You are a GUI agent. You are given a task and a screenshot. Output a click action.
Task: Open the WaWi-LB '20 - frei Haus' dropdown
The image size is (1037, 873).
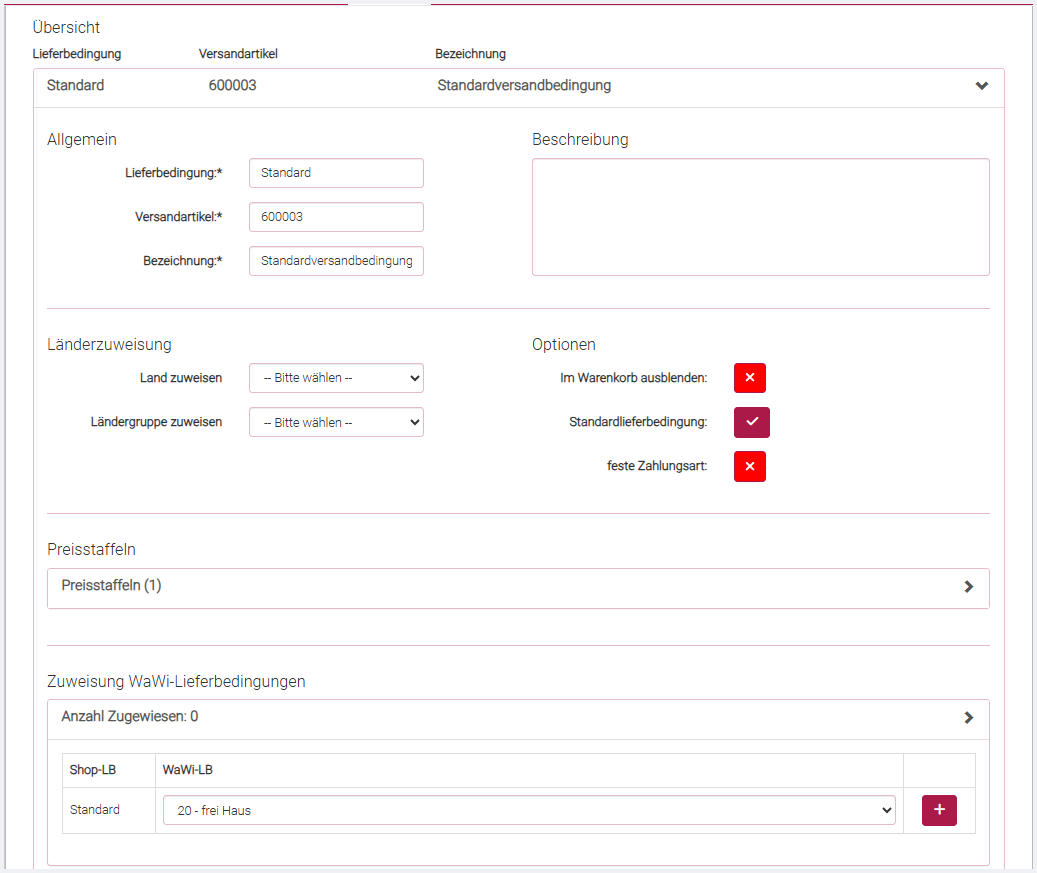pos(529,810)
